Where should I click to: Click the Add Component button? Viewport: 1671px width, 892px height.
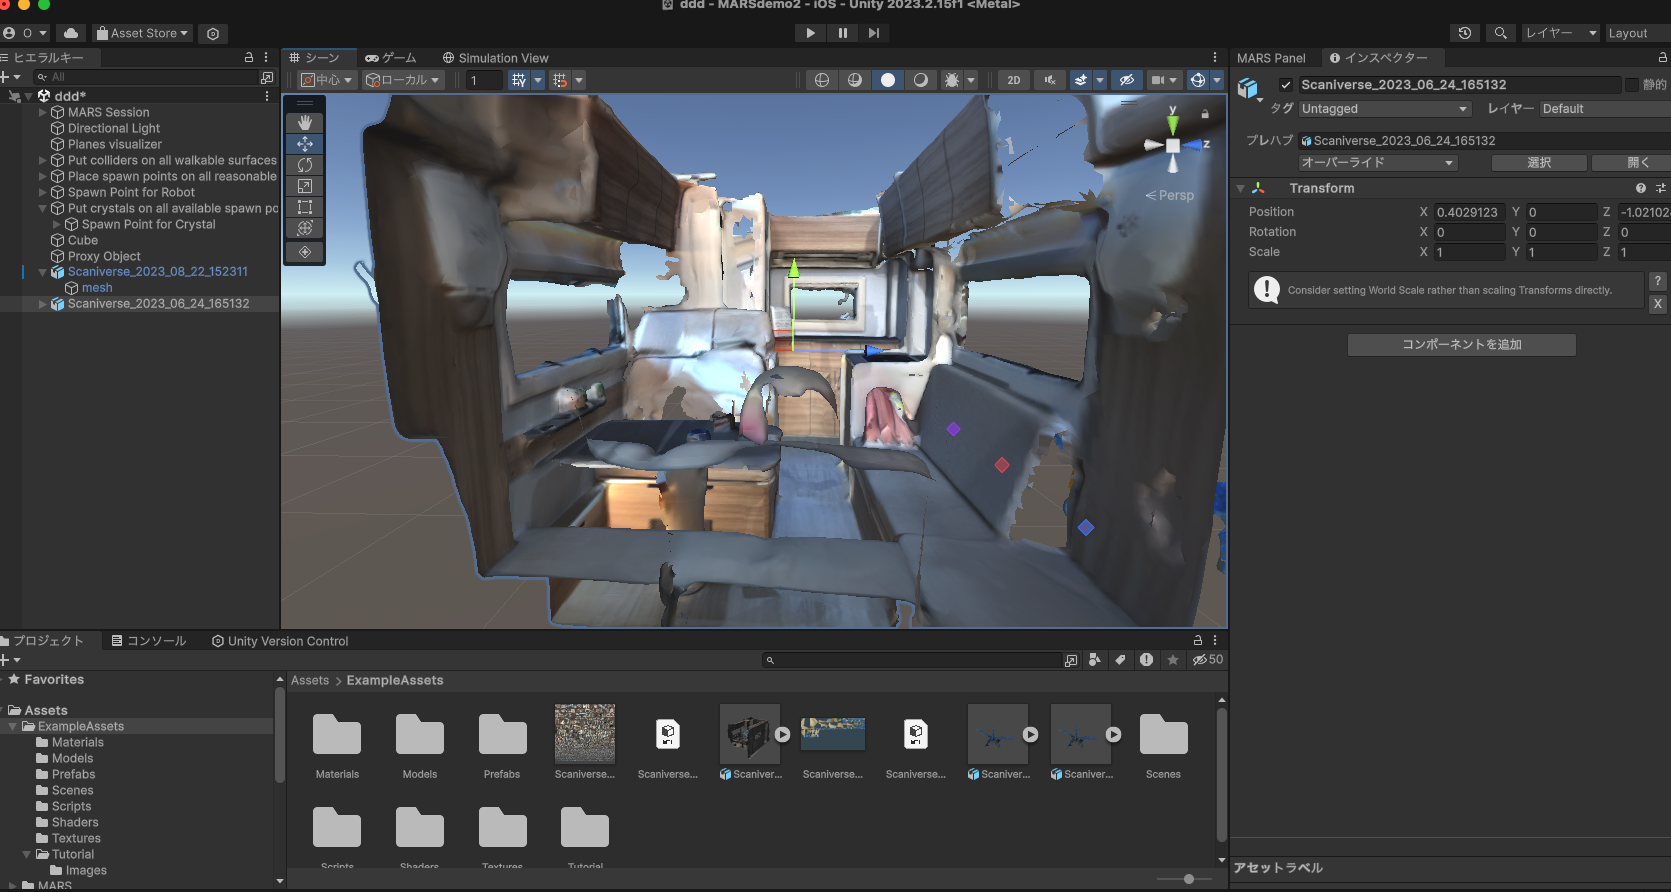click(x=1461, y=345)
